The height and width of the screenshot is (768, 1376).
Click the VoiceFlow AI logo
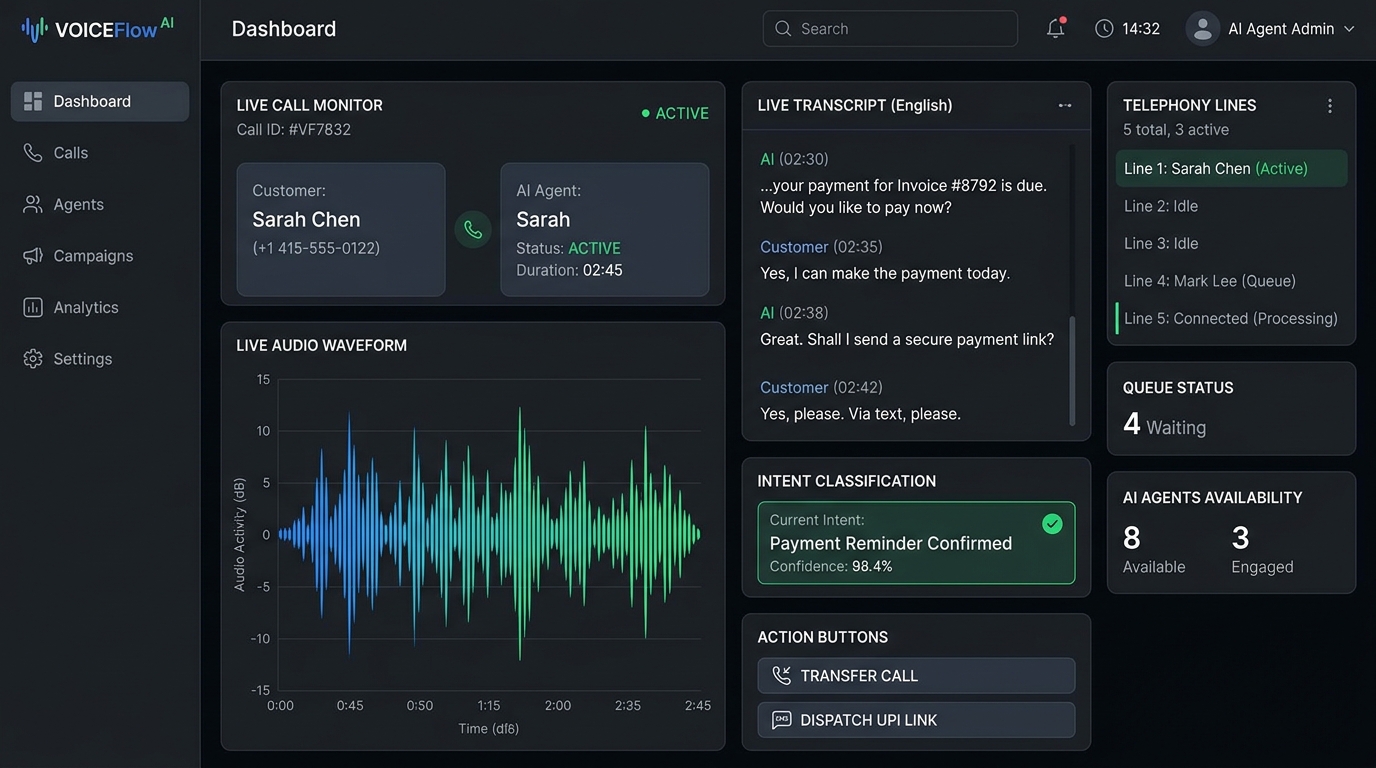click(97, 29)
